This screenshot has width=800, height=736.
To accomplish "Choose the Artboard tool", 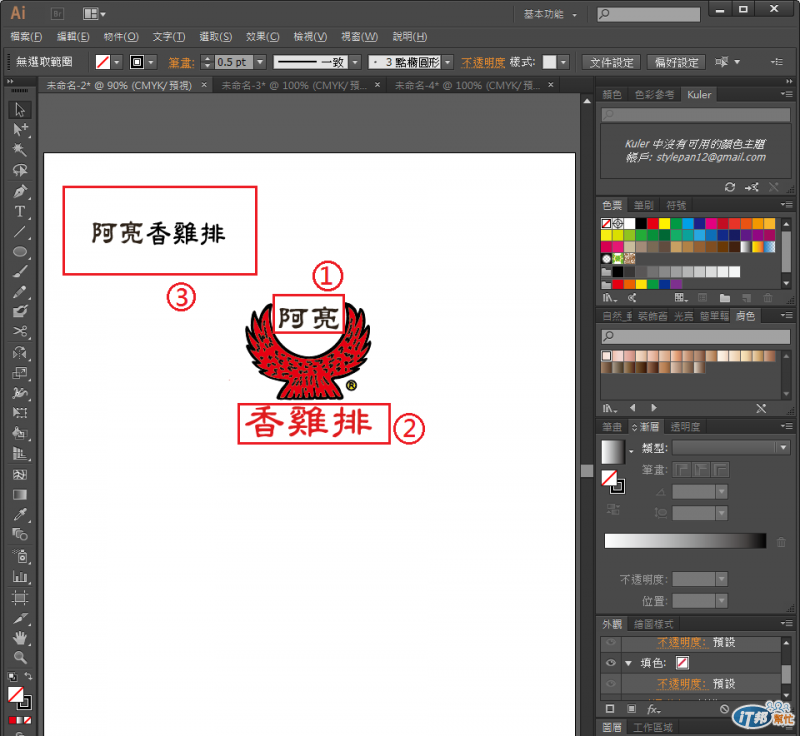I will pos(20,597).
